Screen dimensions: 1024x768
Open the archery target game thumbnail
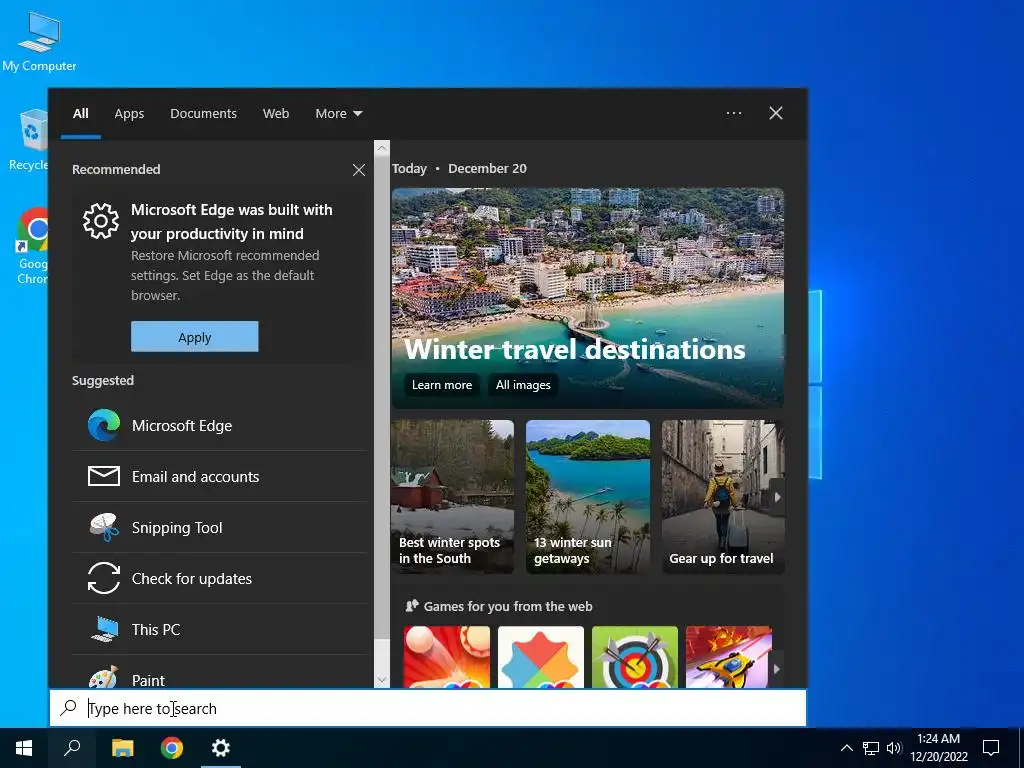pos(635,657)
